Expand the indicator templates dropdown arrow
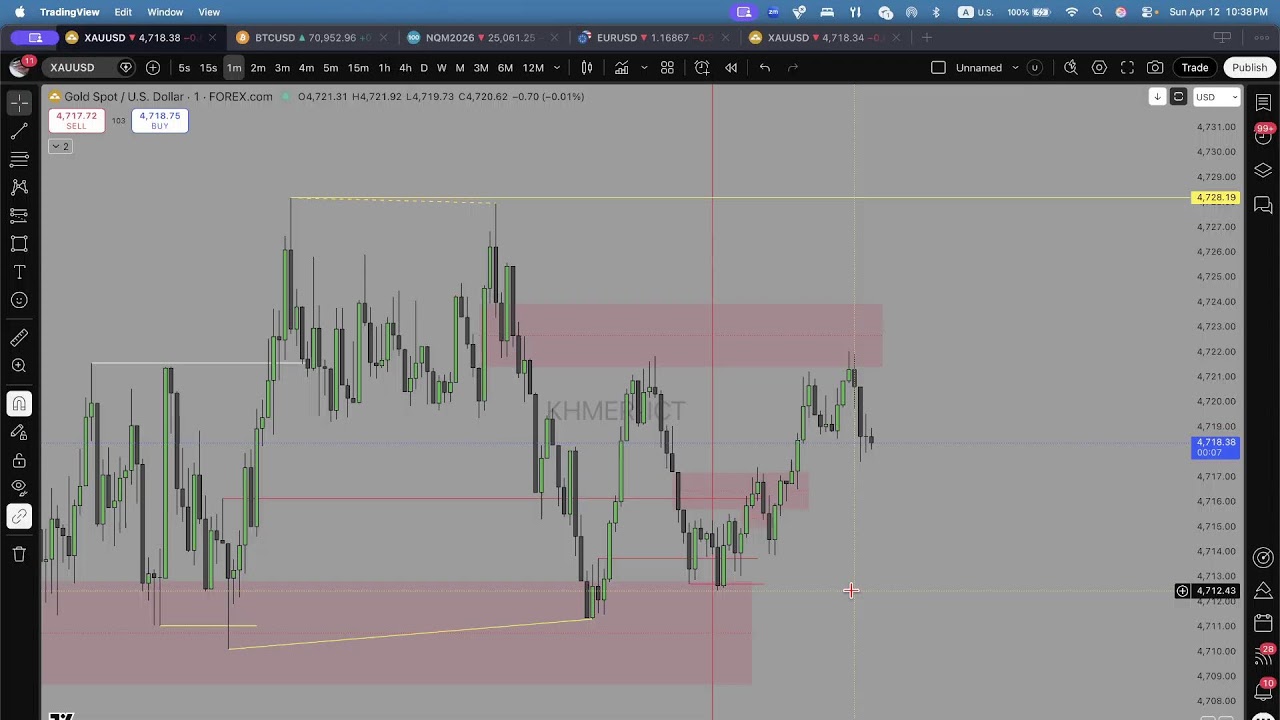The image size is (1280, 720). coord(644,67)
